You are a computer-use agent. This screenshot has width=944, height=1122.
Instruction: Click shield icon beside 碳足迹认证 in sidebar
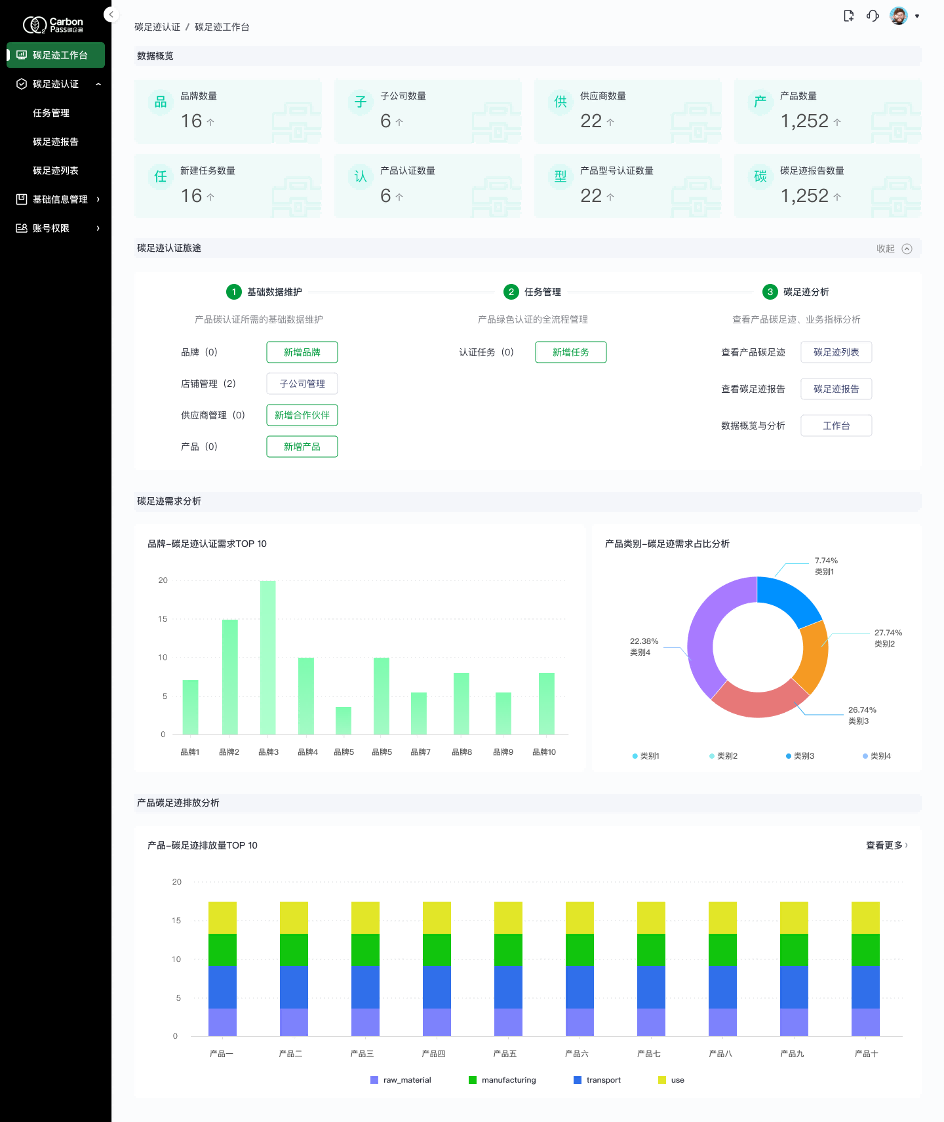tap(21, 84)
